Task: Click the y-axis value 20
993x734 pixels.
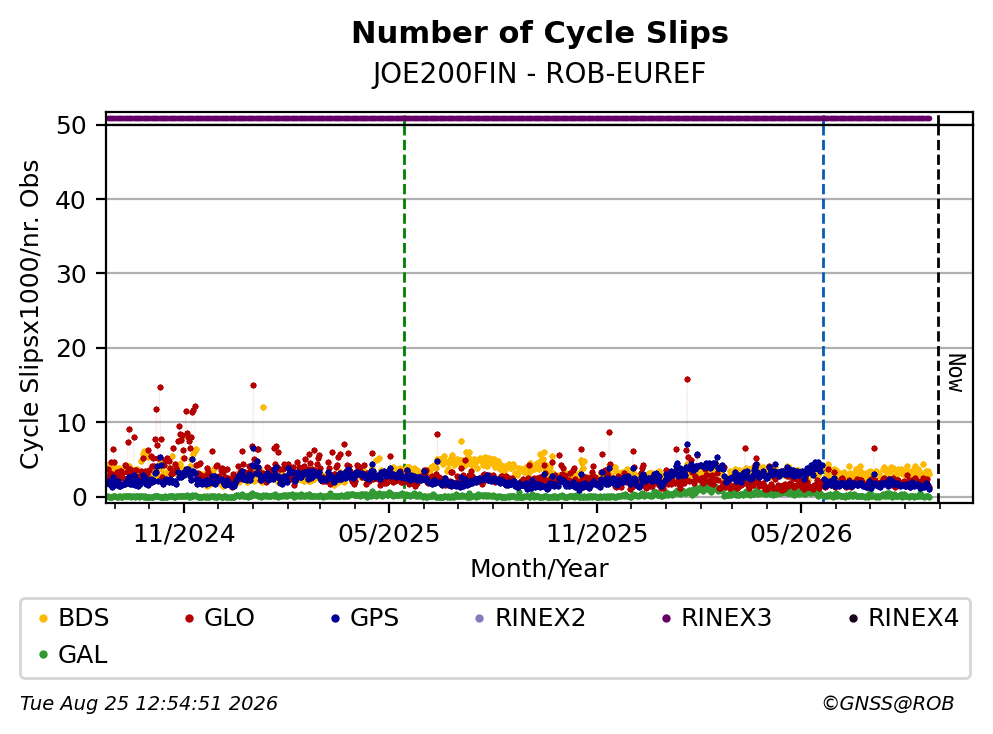Action: (71, 348)
